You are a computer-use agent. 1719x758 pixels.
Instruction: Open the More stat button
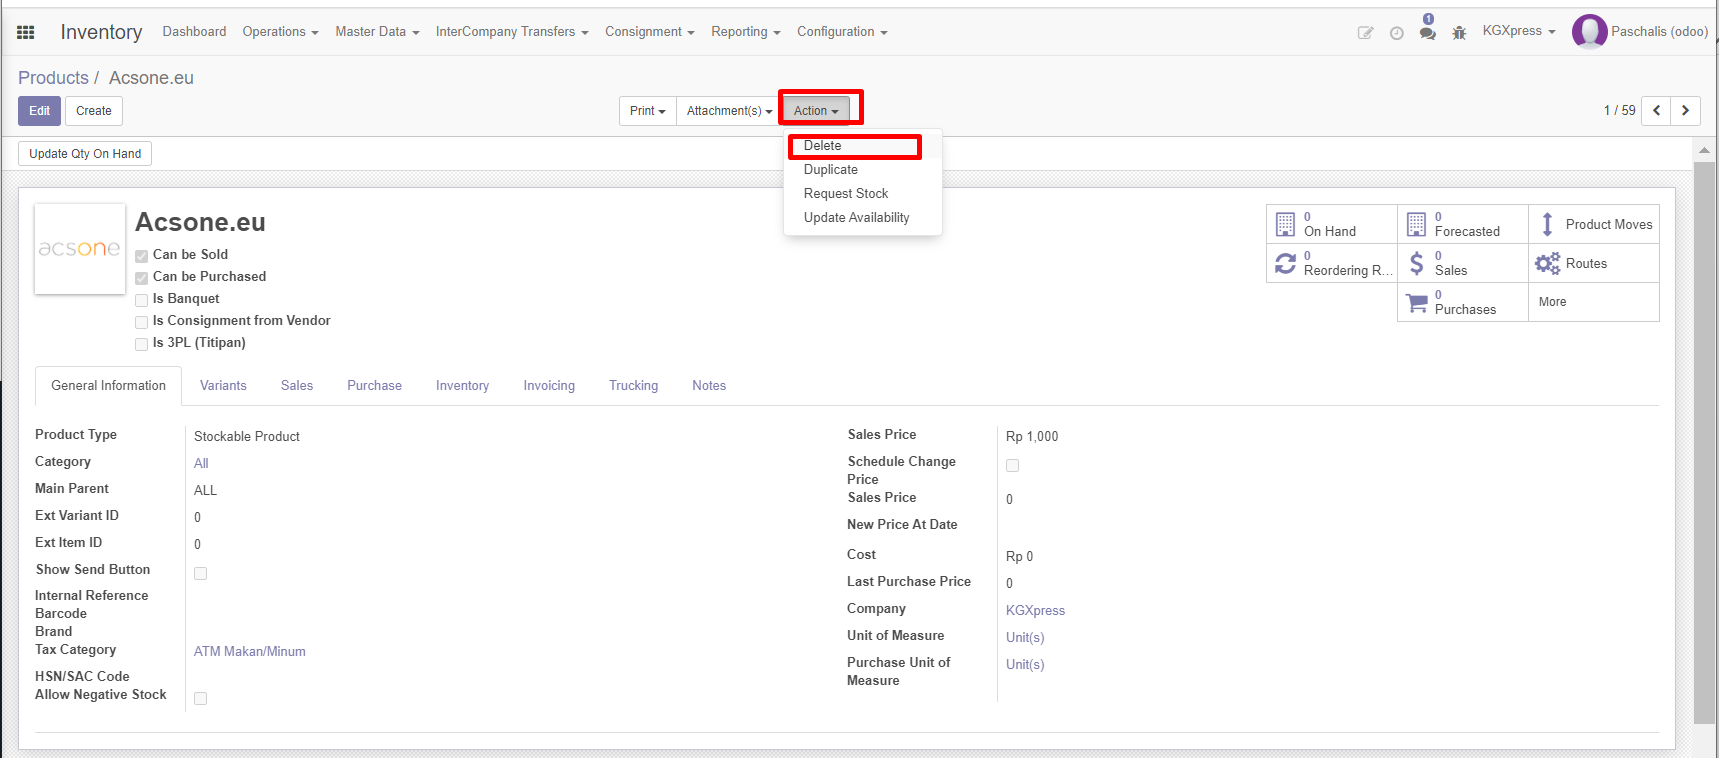click(1594, 302)
